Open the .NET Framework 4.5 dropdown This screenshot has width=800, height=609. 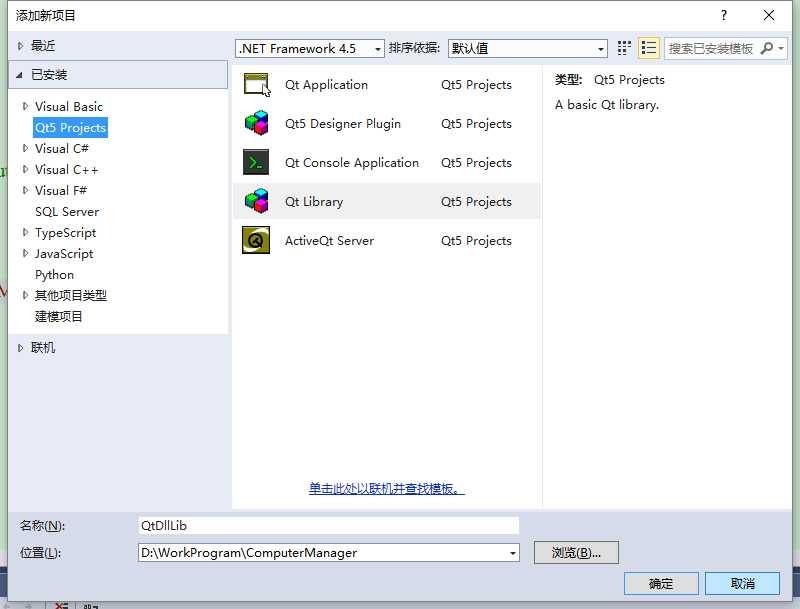pos(310,48)
